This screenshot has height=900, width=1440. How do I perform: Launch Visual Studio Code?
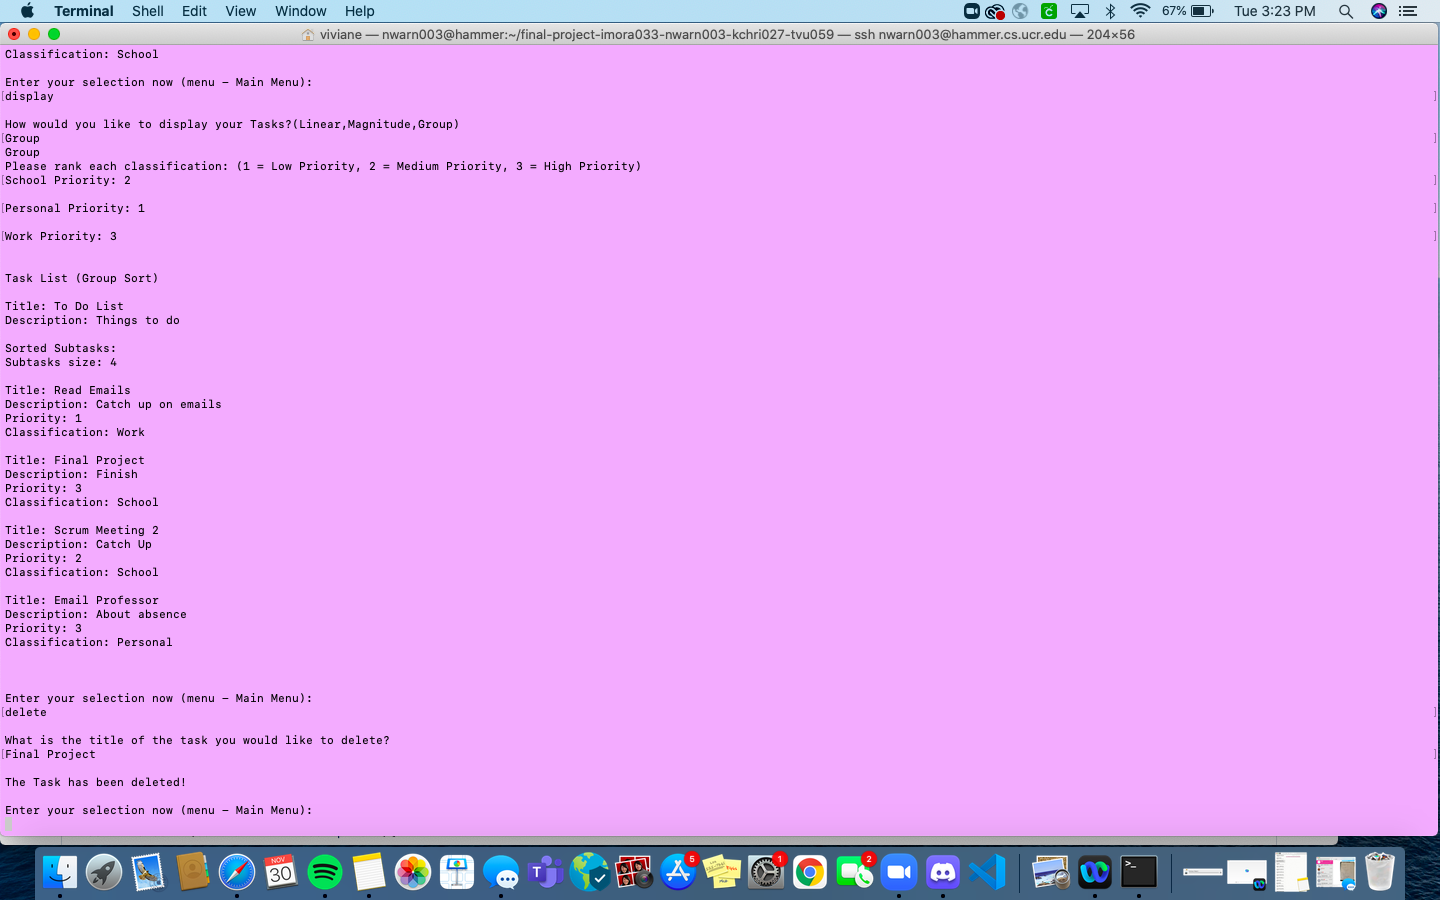click(986, 872)
